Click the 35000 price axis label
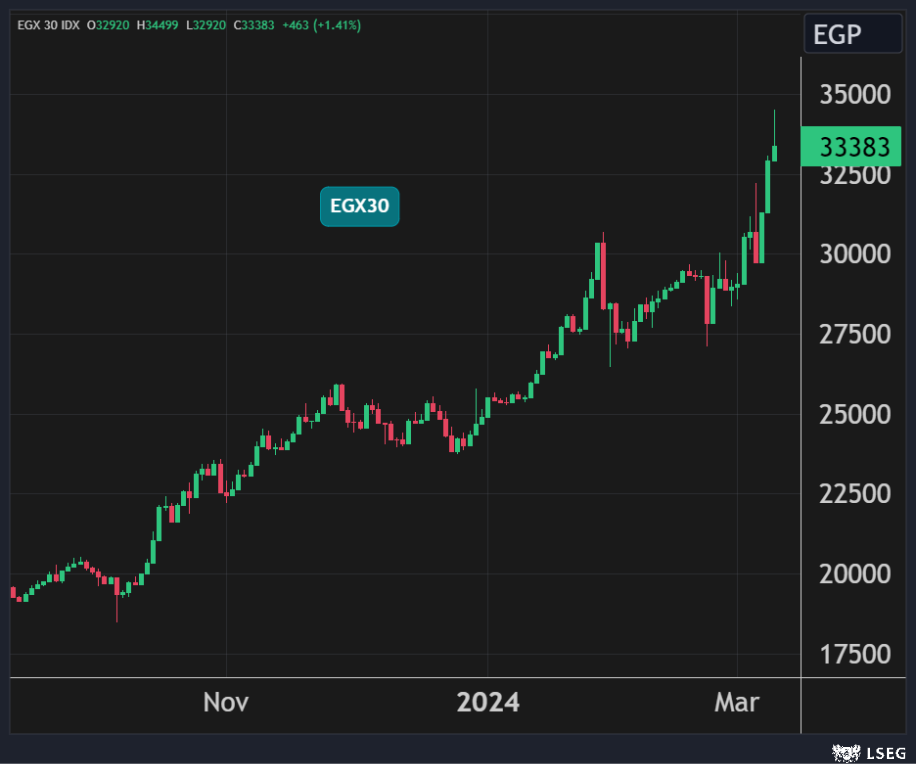The image size is (916, 764). point(855,95)
